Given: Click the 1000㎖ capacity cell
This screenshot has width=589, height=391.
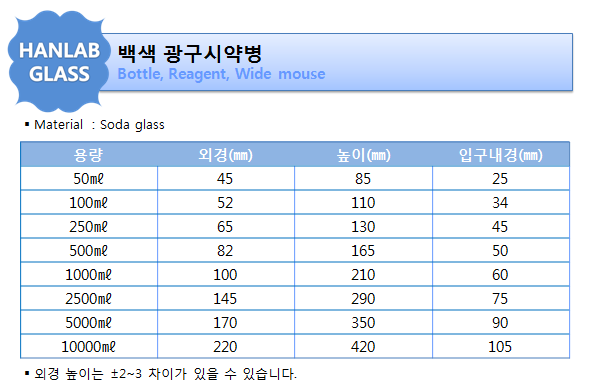Looking at the screenshot, I should [x=89, y=275].
